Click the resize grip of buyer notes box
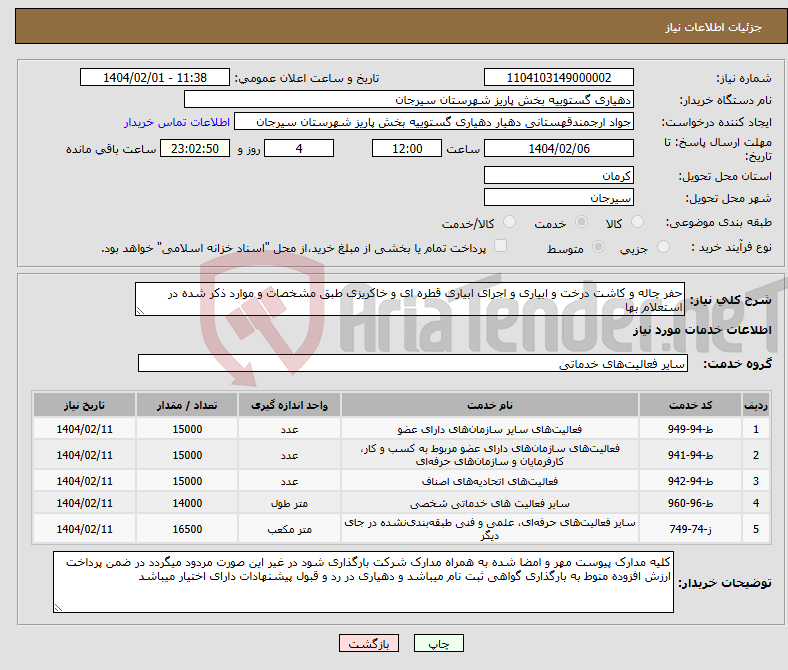Screen dimensions: 788x670 [x=58, y=608]
